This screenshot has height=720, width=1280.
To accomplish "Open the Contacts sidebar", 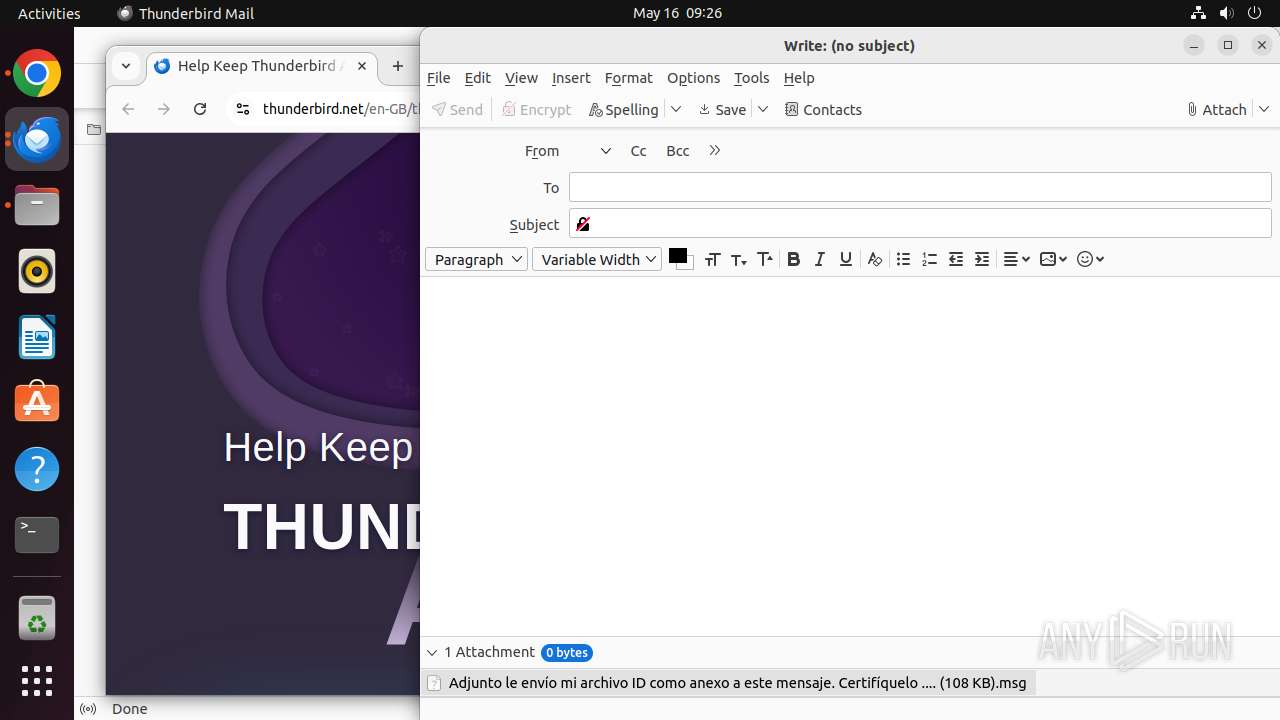I will [823, 109].
